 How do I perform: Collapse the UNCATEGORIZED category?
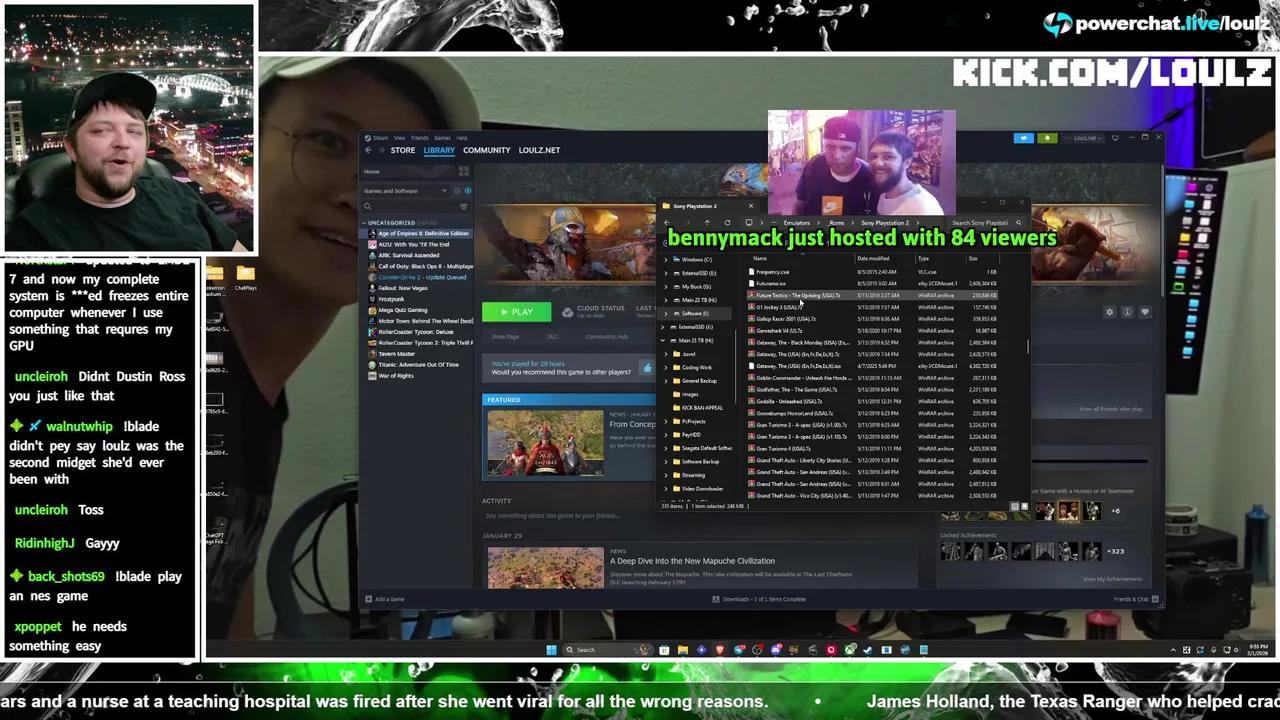364,223
